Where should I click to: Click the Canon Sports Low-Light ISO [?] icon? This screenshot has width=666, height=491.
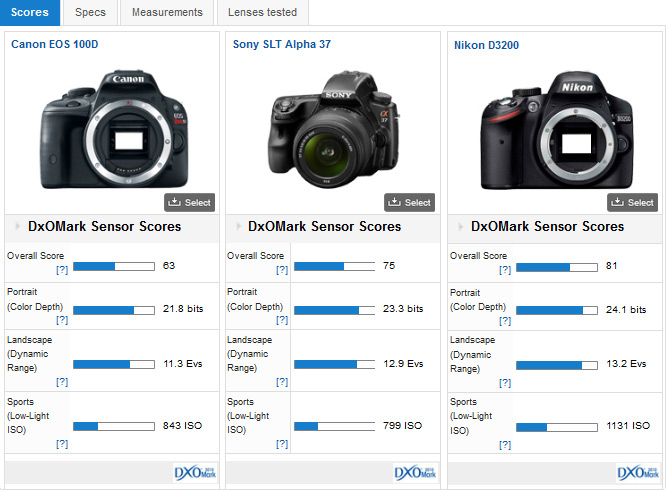click(x=61, y=444)
